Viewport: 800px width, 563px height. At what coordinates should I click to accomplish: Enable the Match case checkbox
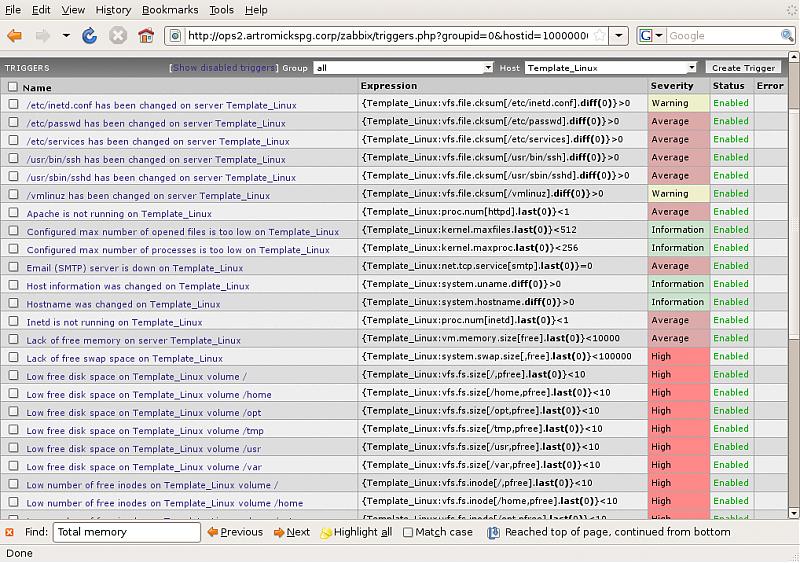408,532
